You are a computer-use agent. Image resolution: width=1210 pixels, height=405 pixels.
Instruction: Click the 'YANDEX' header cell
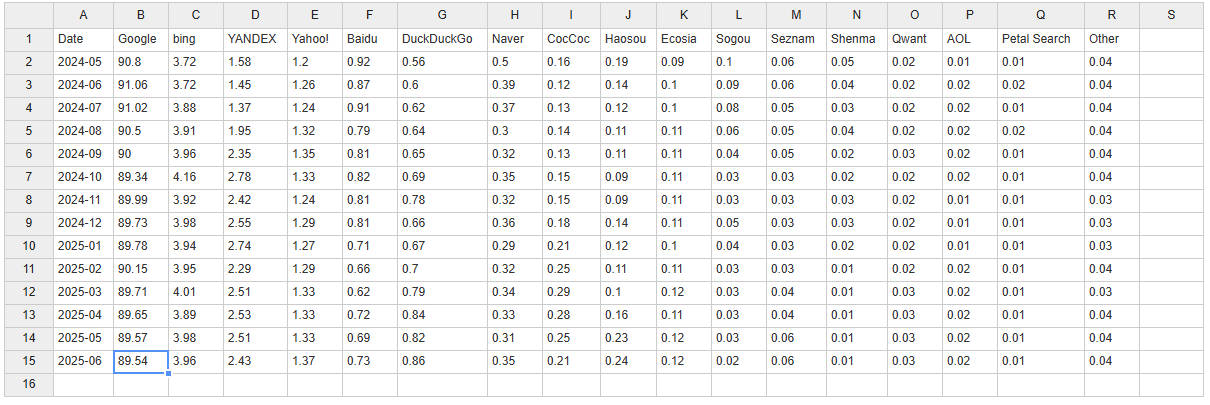pyautogui.click(x=255, y=39)
